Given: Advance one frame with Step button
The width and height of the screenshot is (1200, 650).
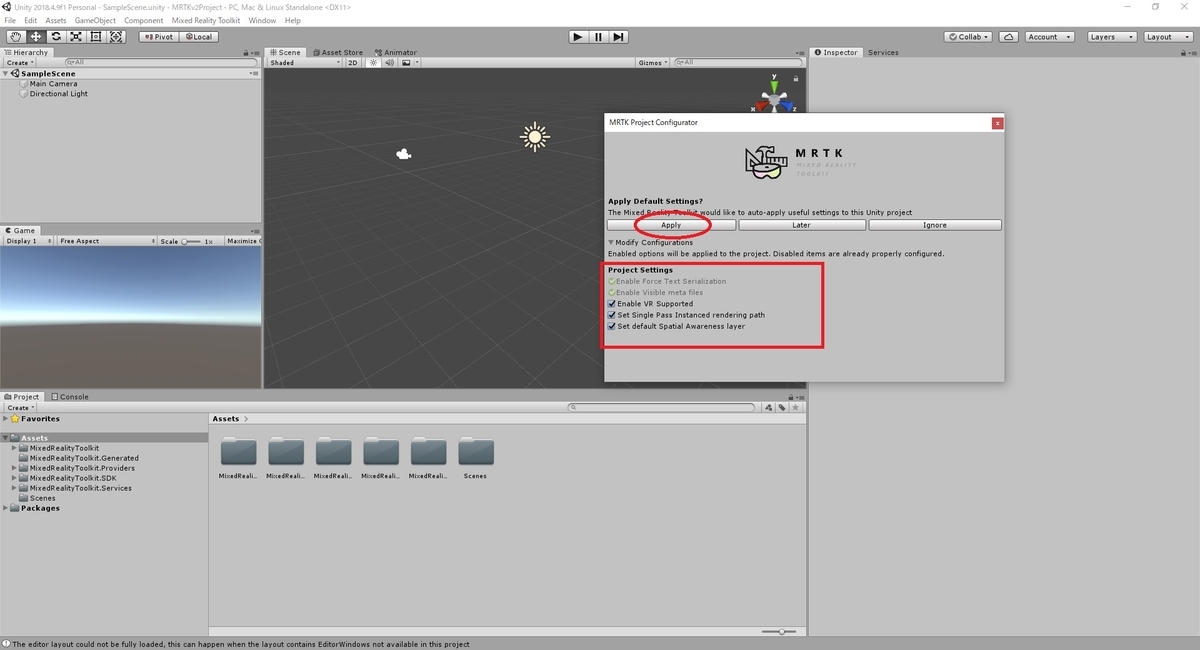Looking at the screenshot, I should (x=619, y=37).
